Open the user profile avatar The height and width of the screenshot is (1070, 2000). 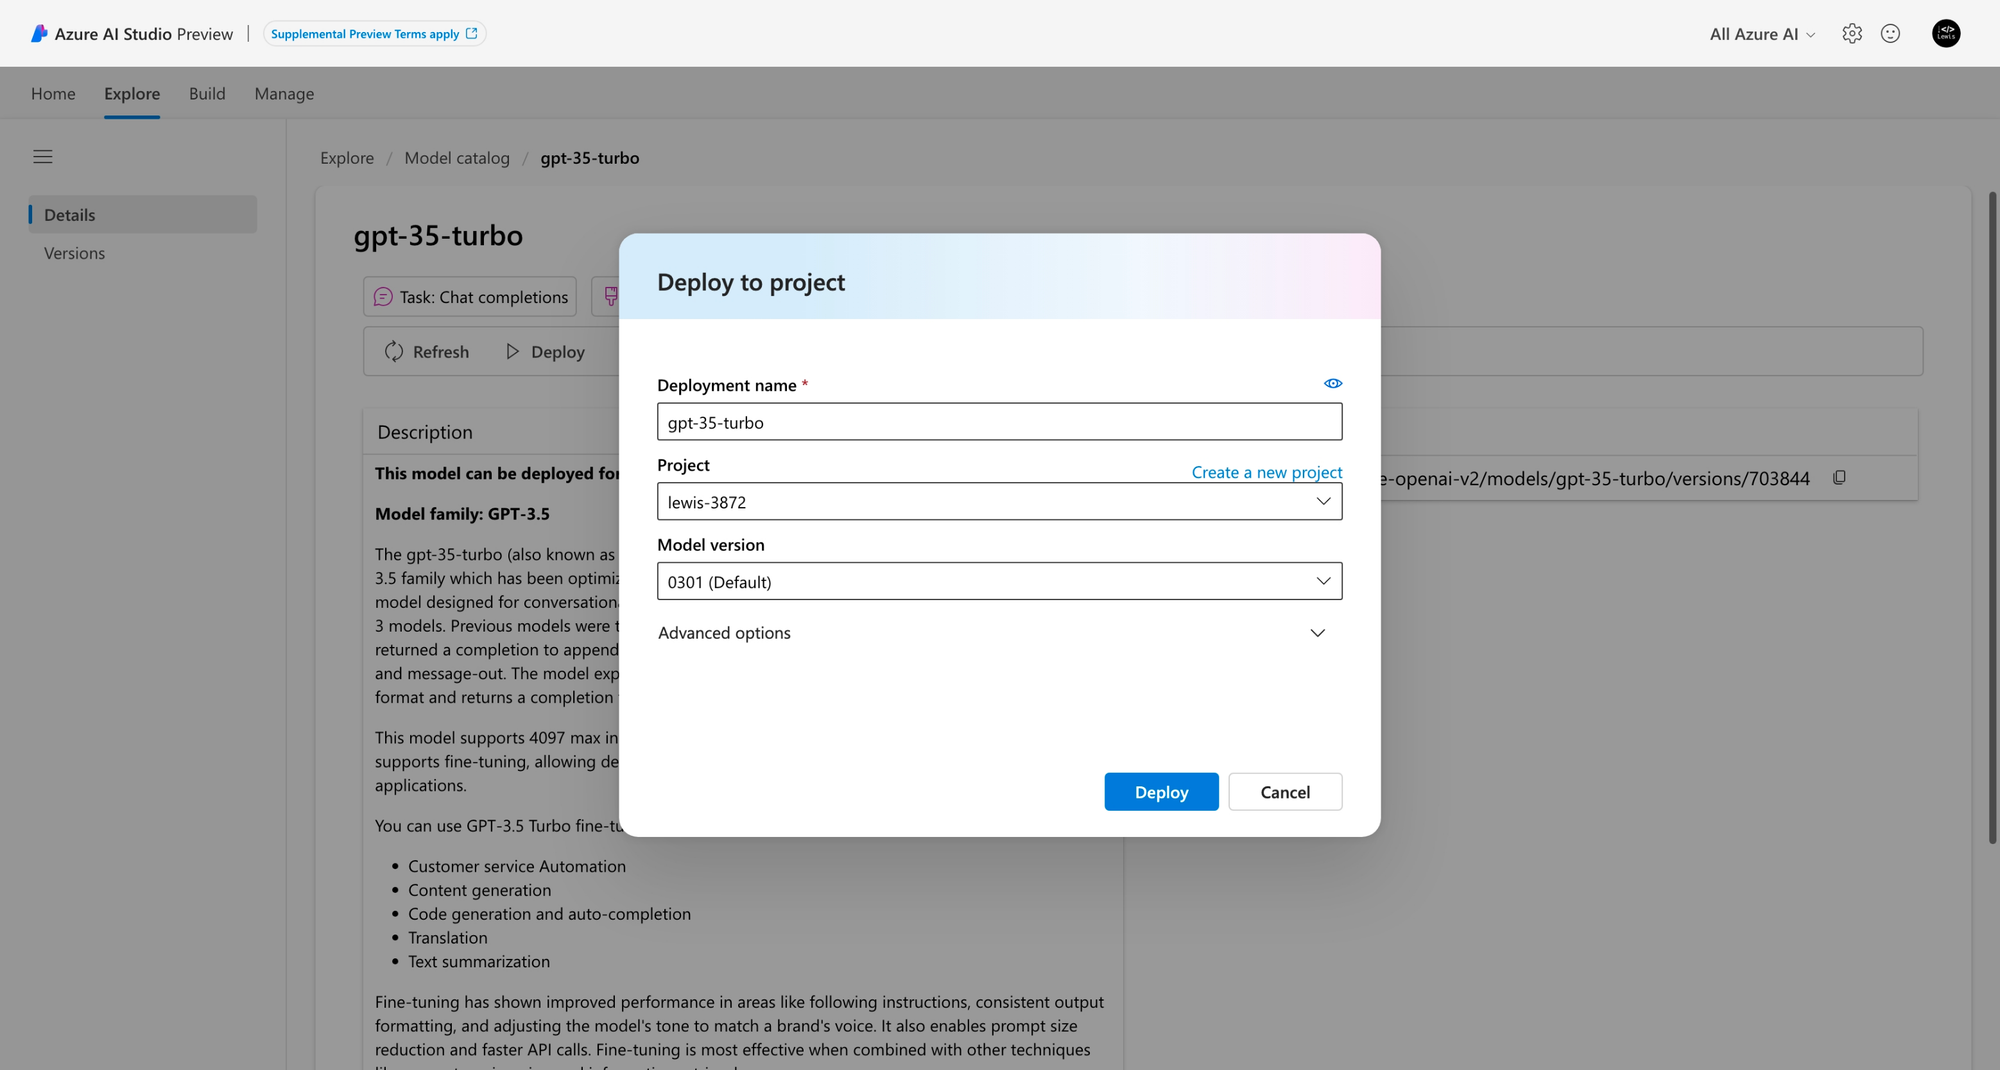1946,34
